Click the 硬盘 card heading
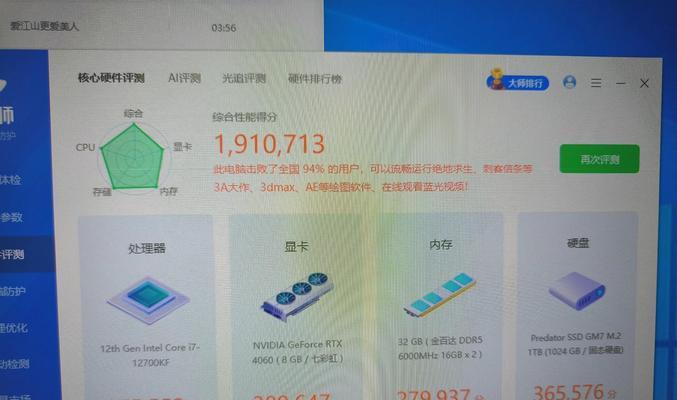Screen dimensions: 677x400 point(578,243)
